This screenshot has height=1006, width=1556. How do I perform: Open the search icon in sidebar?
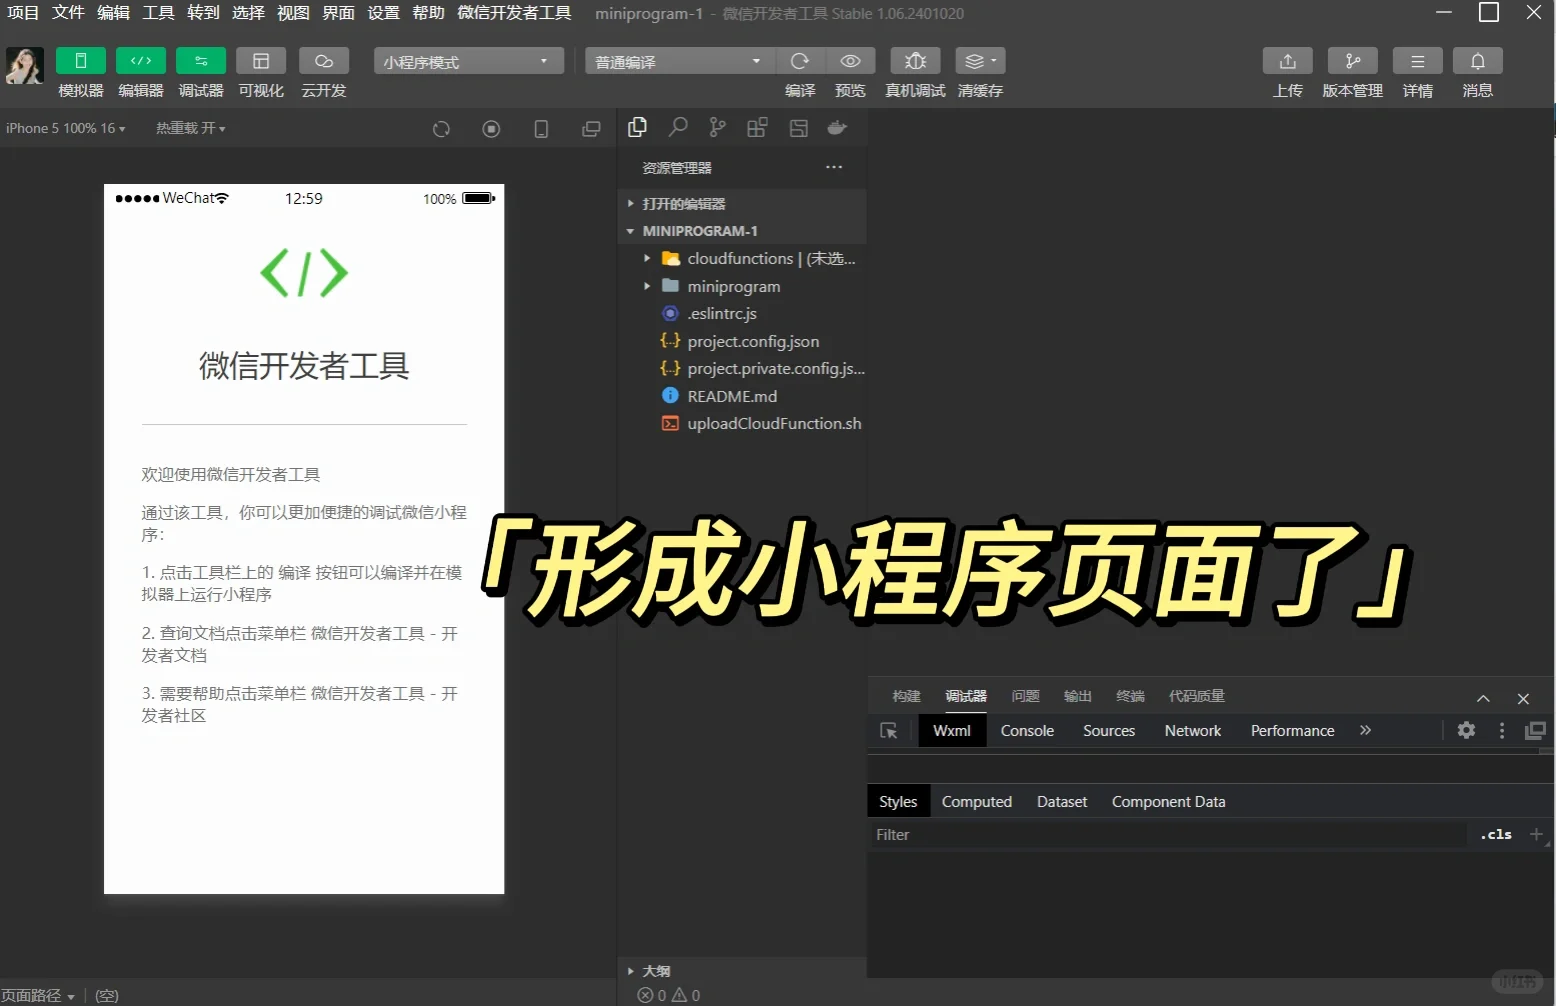(678, 128)
